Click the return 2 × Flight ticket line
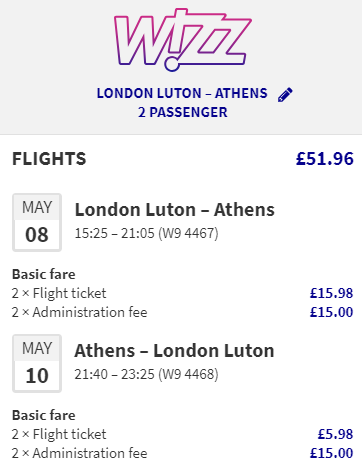Viewport: 362px width, 467px height. coord(59,434)
